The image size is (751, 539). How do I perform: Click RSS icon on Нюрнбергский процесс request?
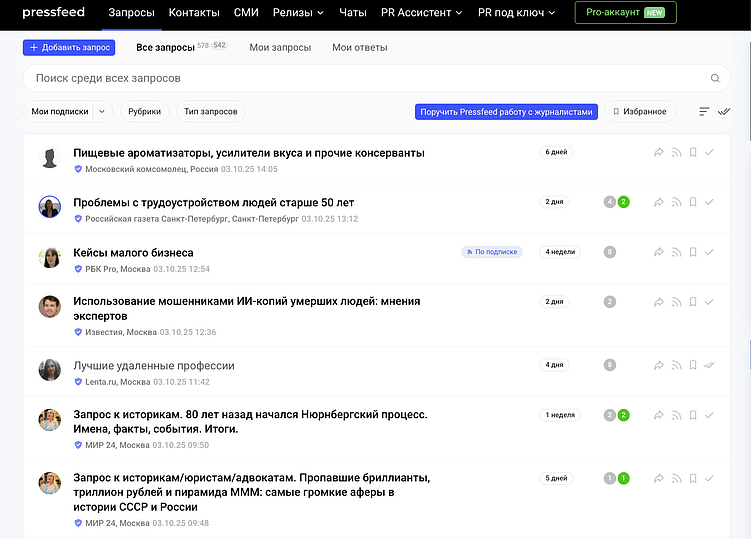coord(676,415)
